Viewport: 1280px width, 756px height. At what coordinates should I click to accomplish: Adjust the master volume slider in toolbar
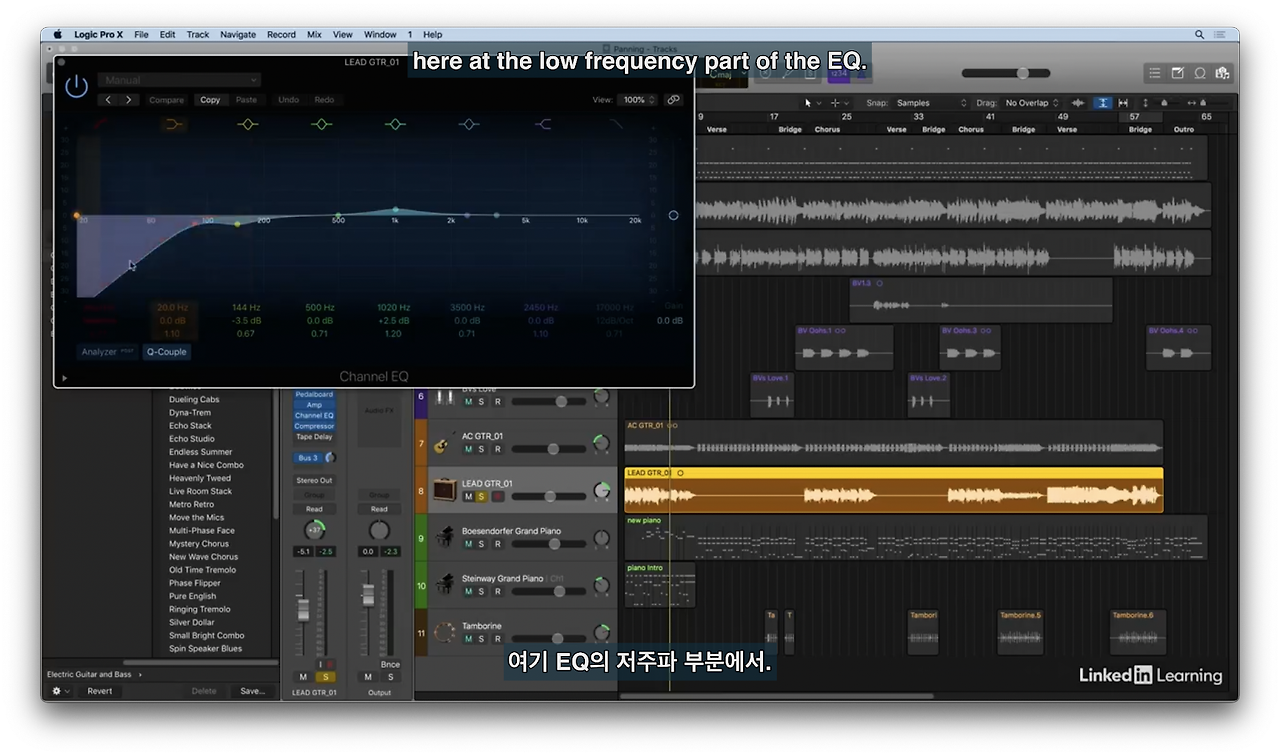pyautogui.click(x=1006, y=73)
